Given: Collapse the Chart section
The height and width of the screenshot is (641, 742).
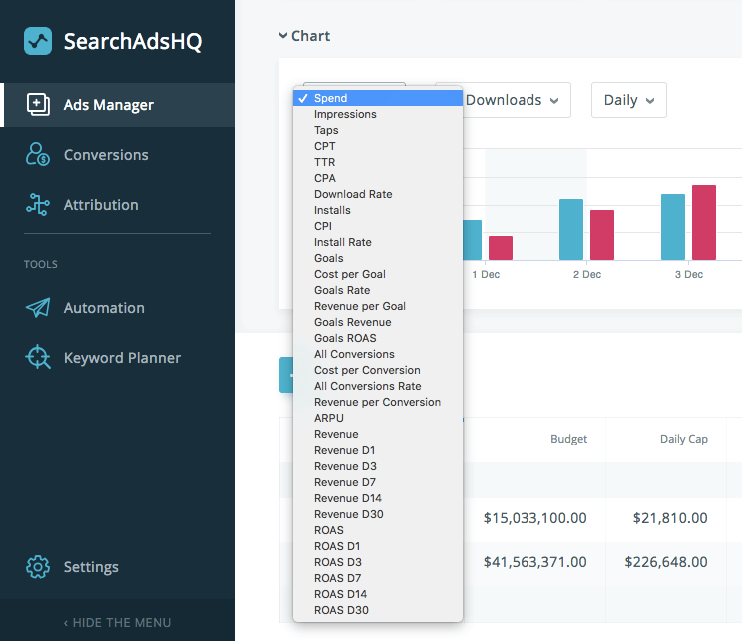Looking at the screenshot, I should pos(304,36).
